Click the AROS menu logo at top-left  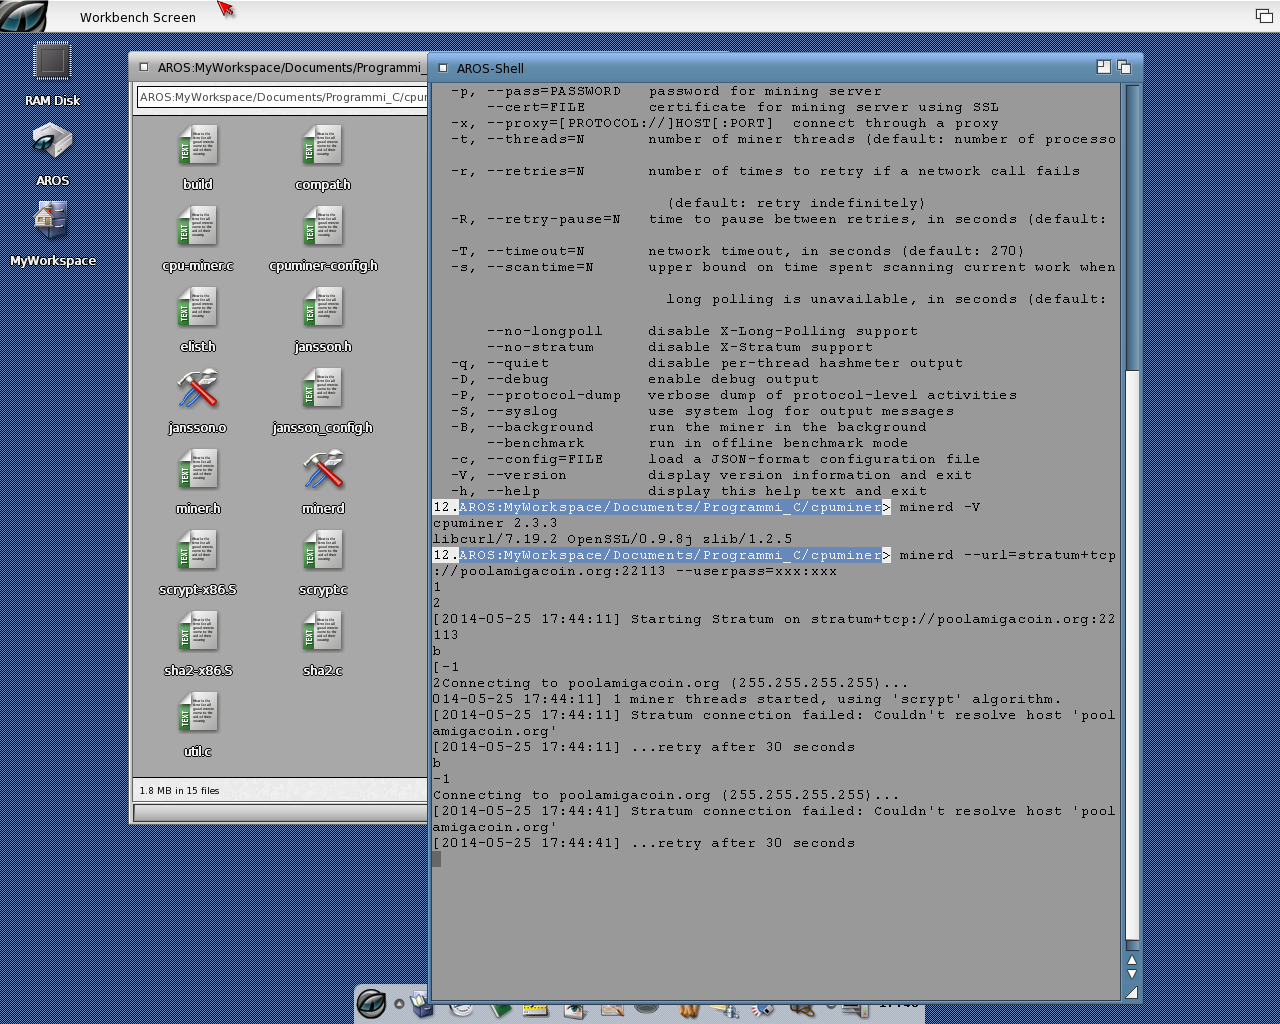[x=24, y=16]
